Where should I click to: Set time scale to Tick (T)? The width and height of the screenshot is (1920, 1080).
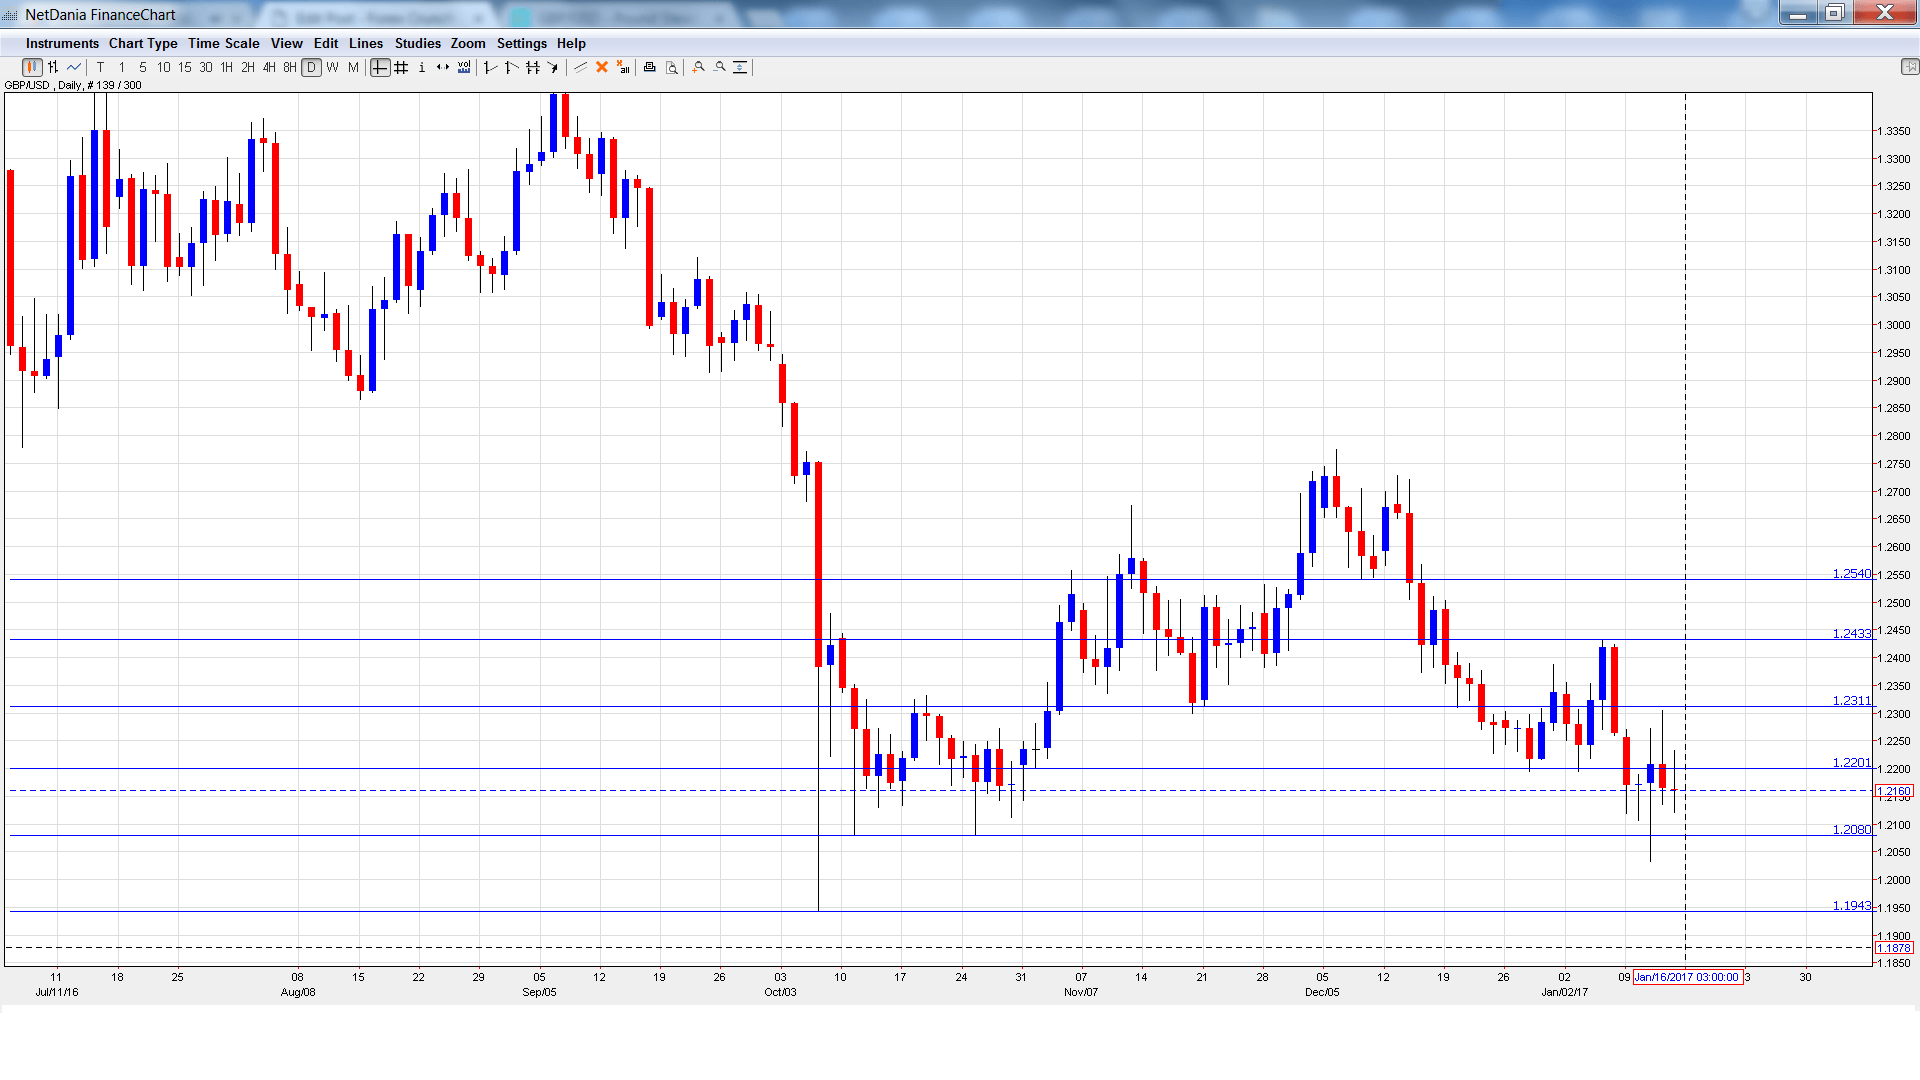101,68
